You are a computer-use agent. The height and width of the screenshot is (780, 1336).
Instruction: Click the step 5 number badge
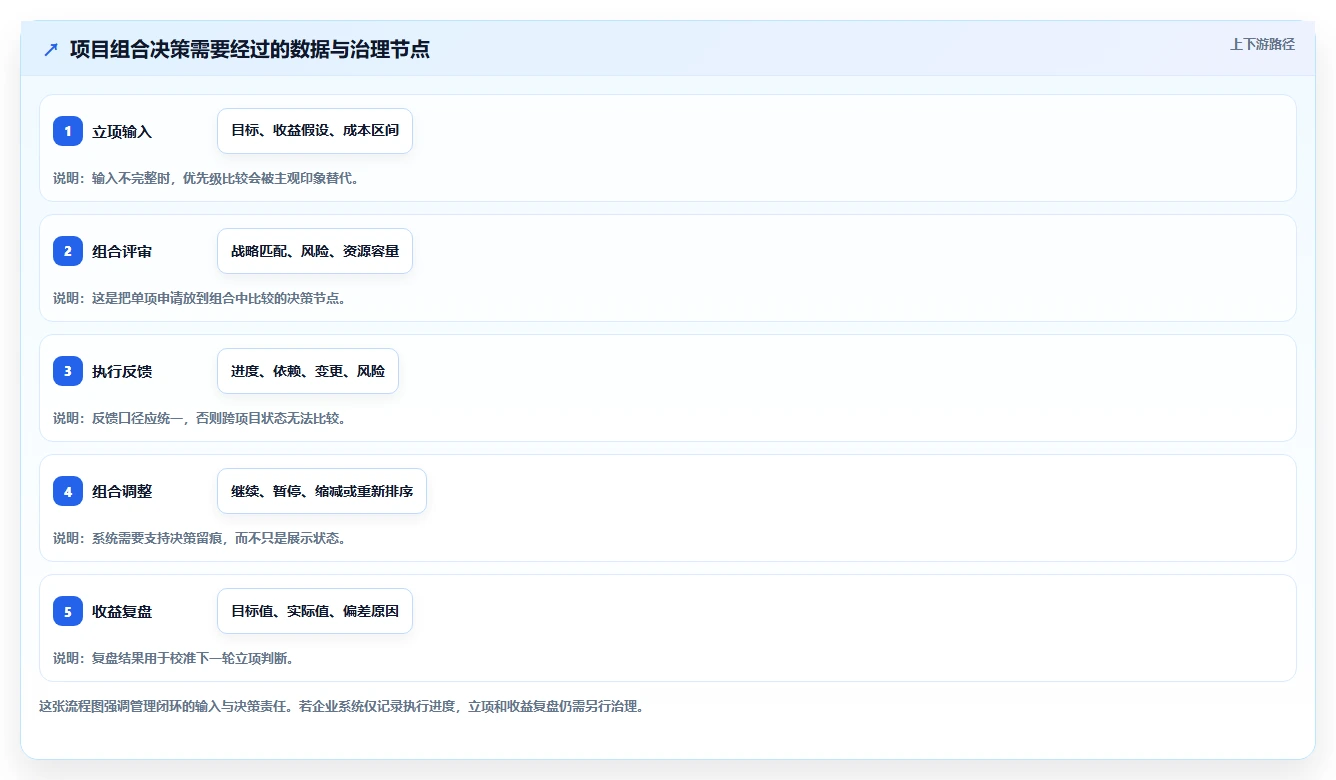coord(68,611)
